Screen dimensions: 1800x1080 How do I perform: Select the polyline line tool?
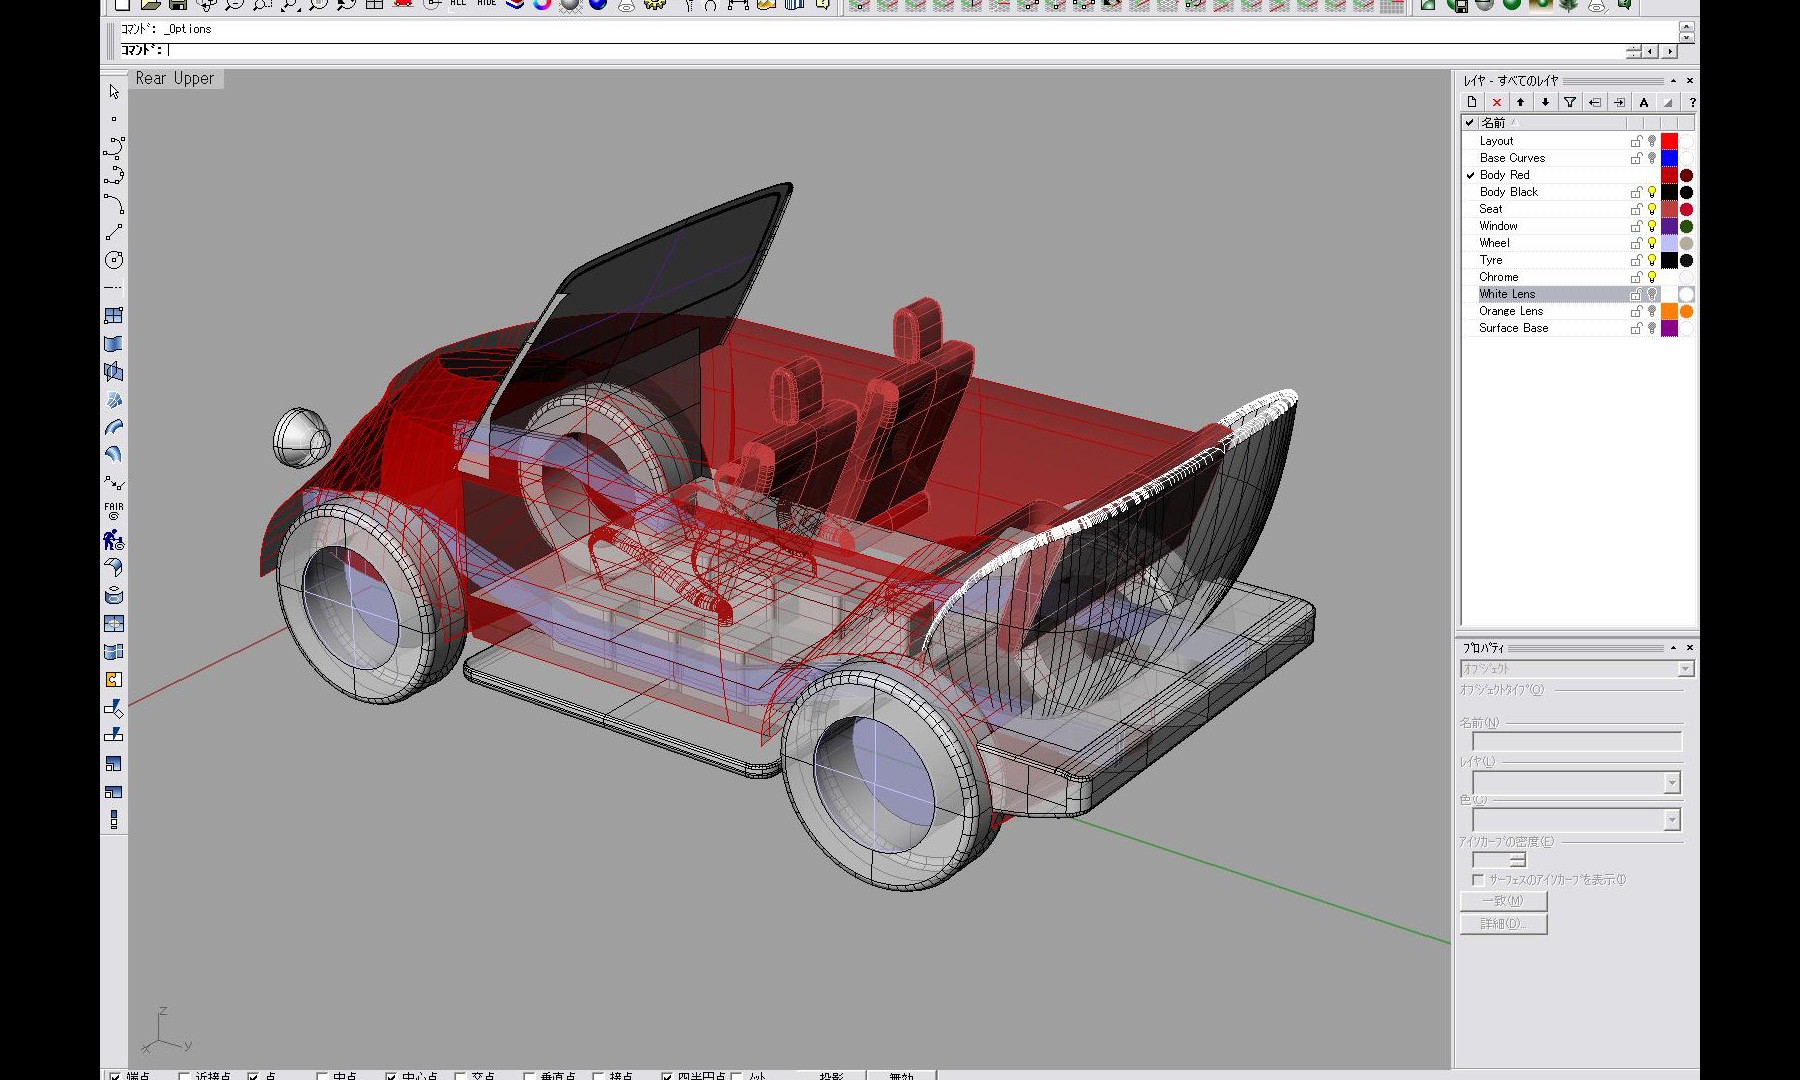[x=114, y=232]
